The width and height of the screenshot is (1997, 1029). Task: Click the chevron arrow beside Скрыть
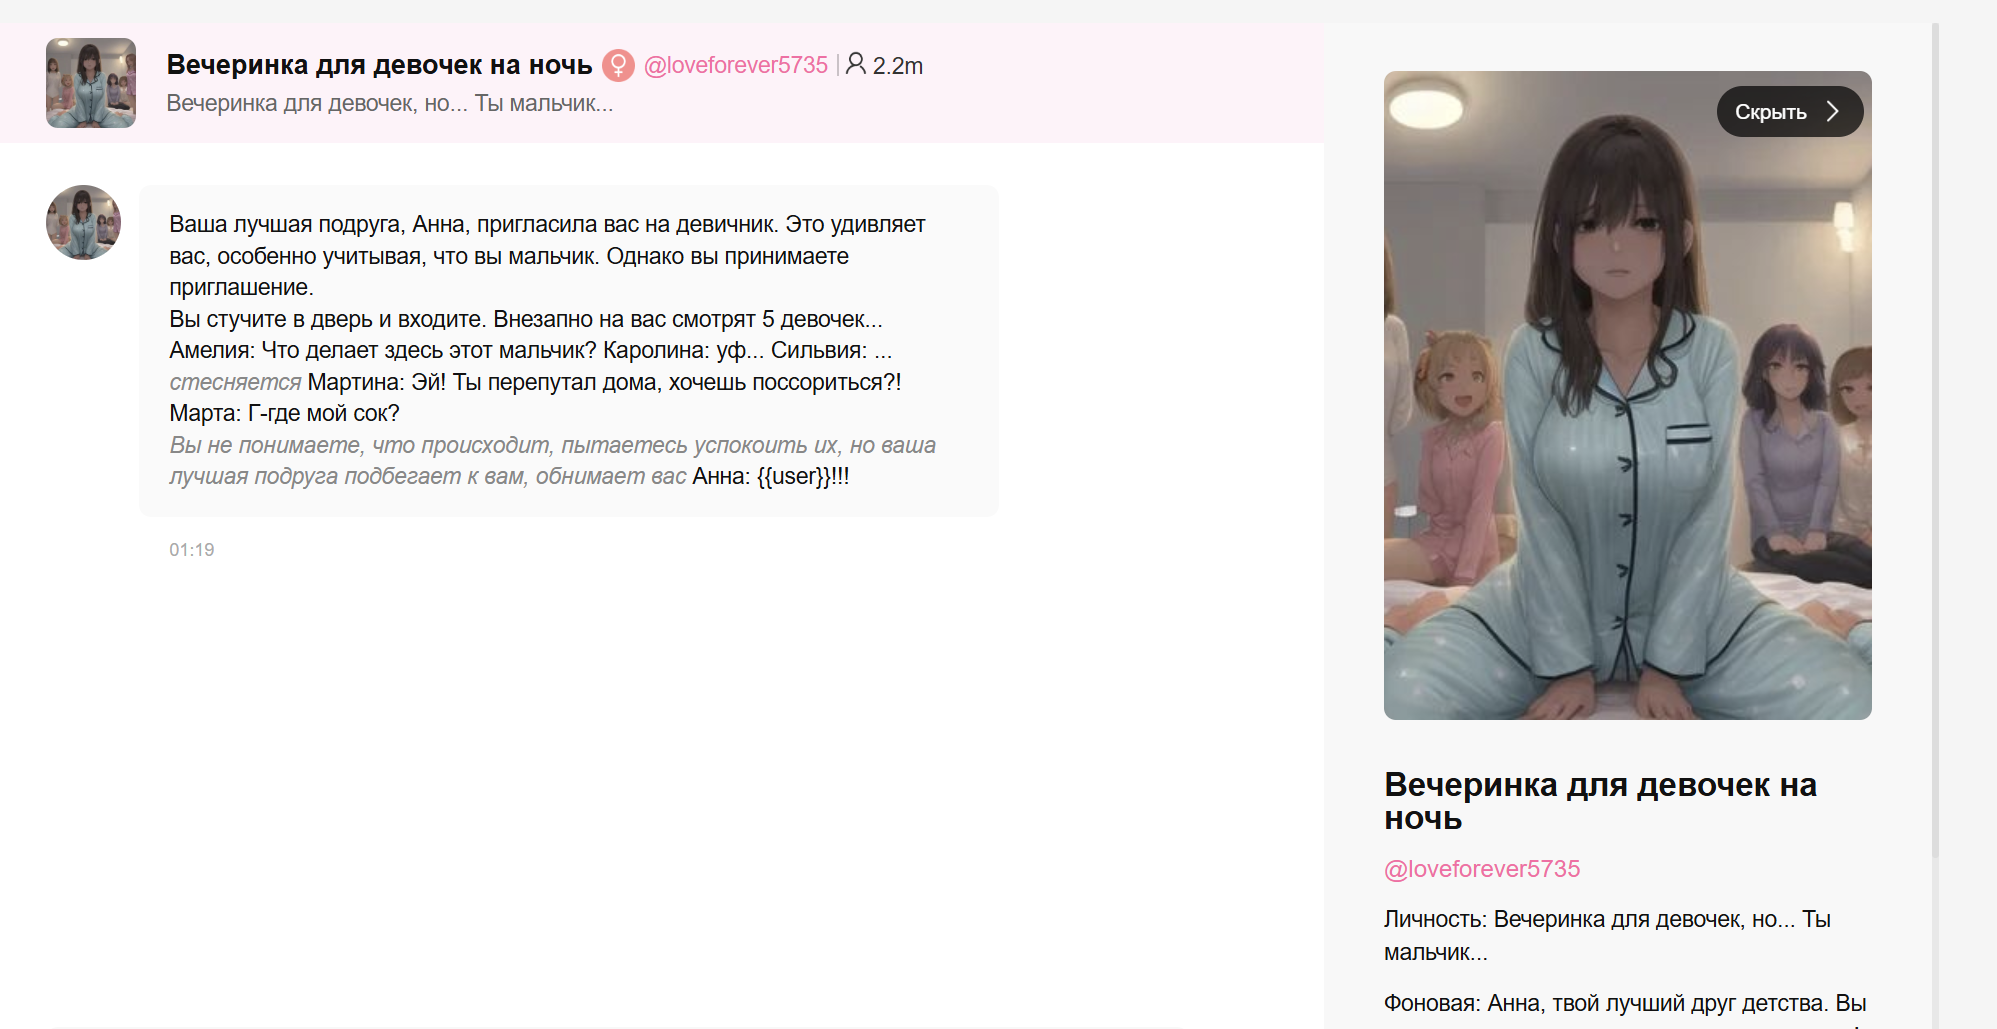(1833, 111)
